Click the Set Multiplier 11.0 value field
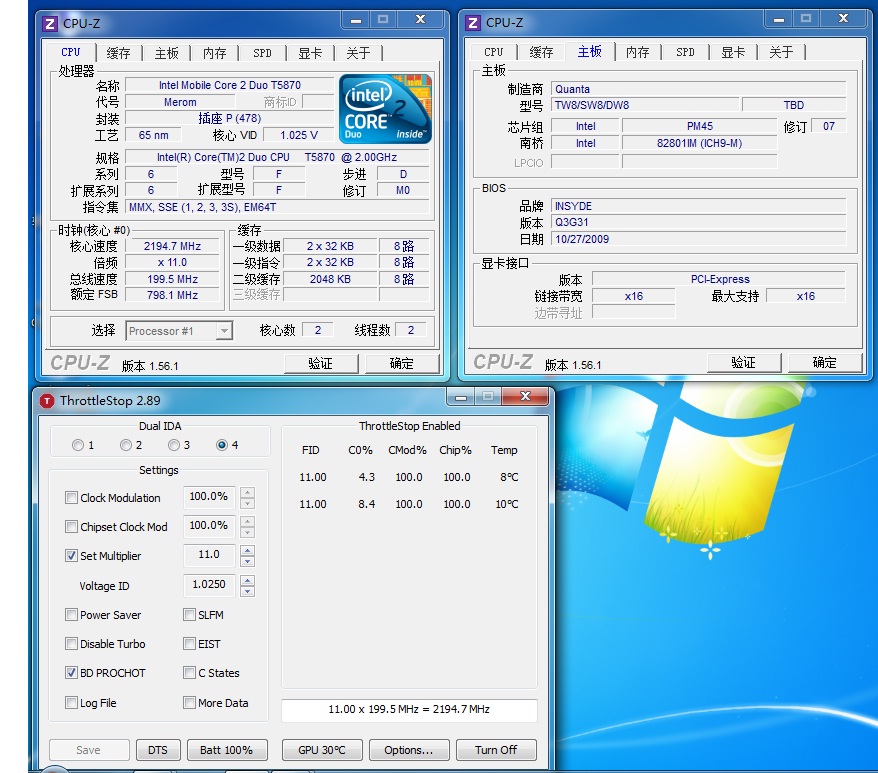Image resolution: width=878 pixels, height=773 pixels. click(209, 555)
